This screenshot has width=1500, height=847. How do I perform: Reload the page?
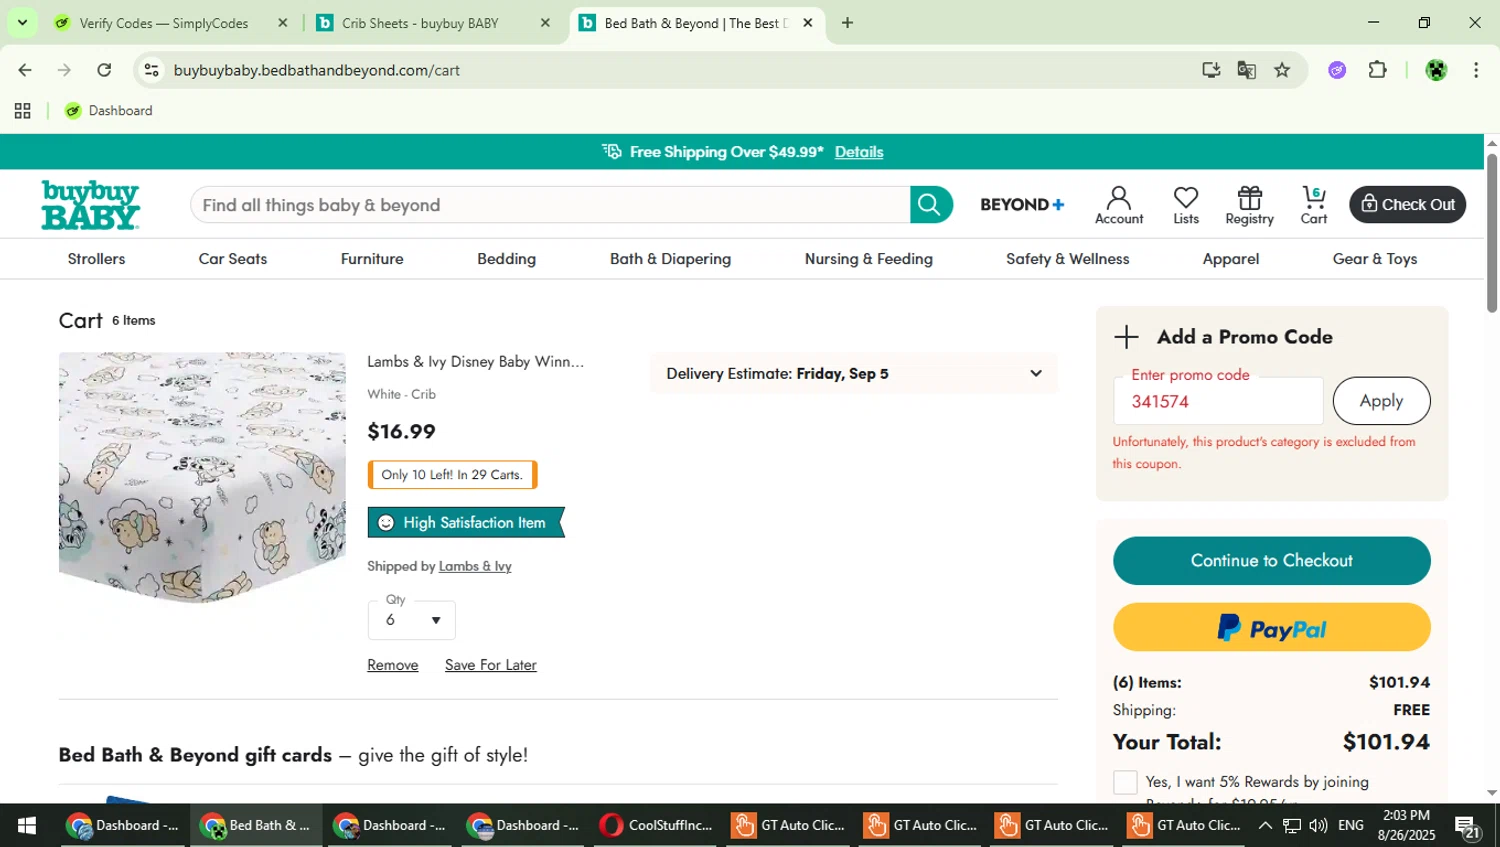104,70
